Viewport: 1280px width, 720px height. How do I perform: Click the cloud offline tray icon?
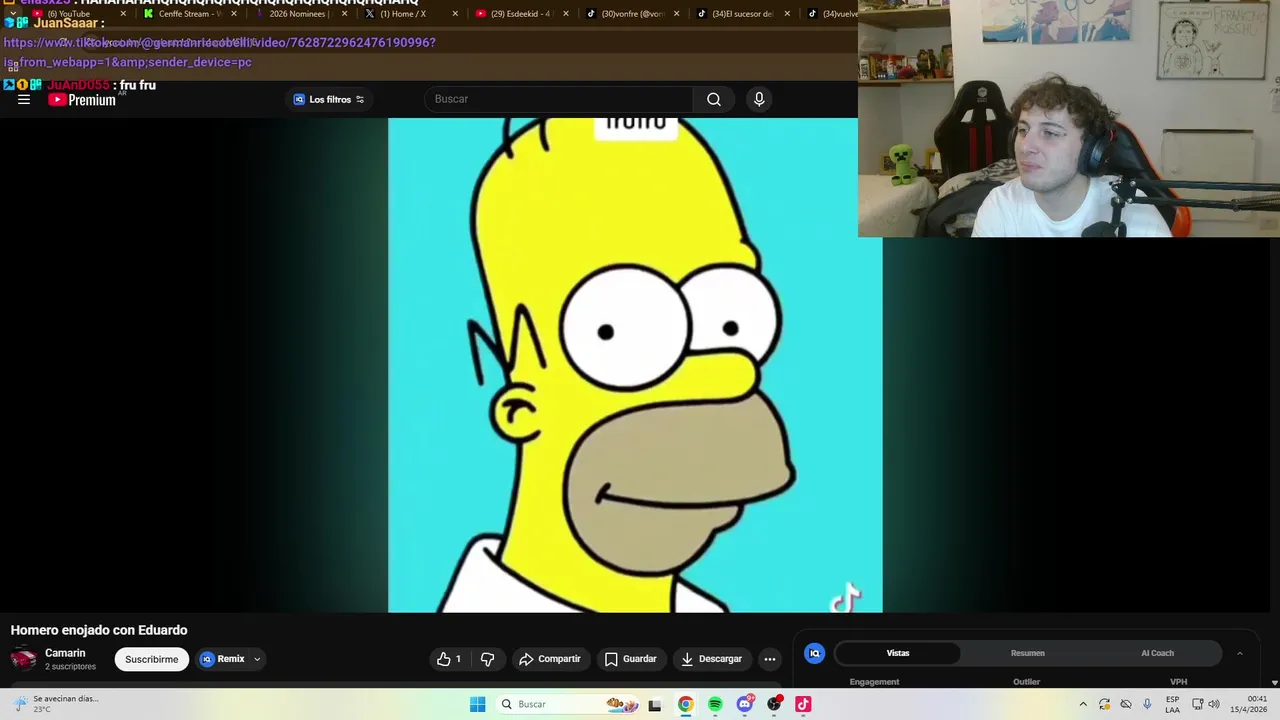1126,704
